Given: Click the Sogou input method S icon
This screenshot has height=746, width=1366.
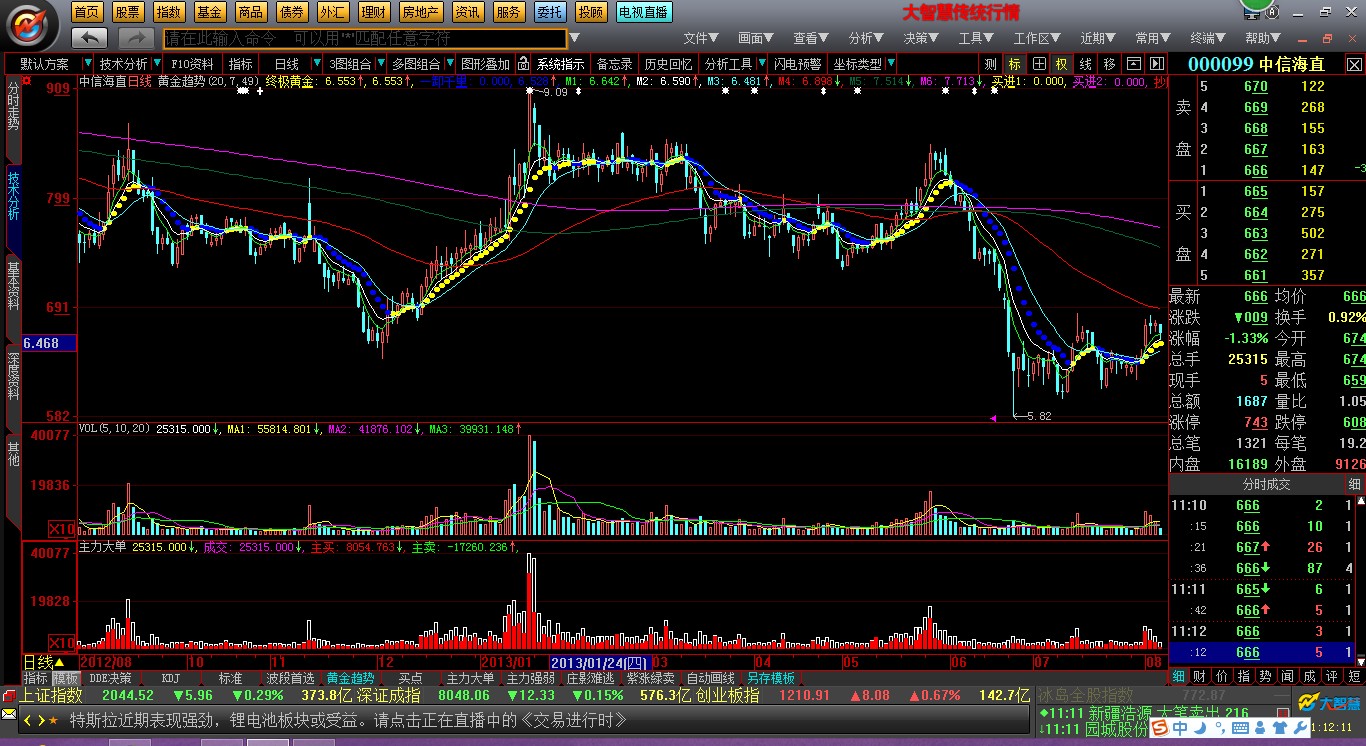Looking at the screenshot, I should pos(1158,729).
